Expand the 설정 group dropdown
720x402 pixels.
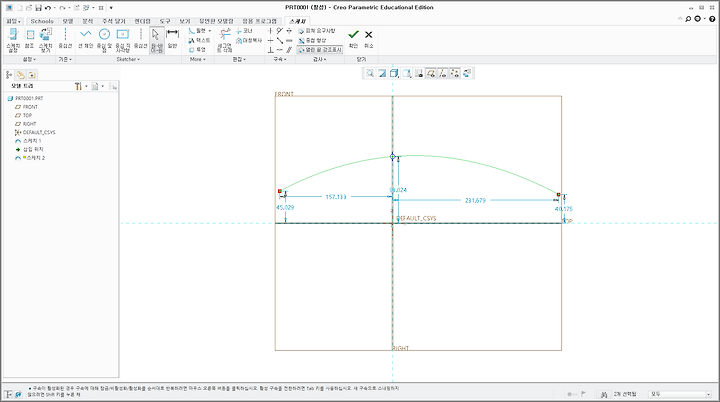[x=29, y=59]
